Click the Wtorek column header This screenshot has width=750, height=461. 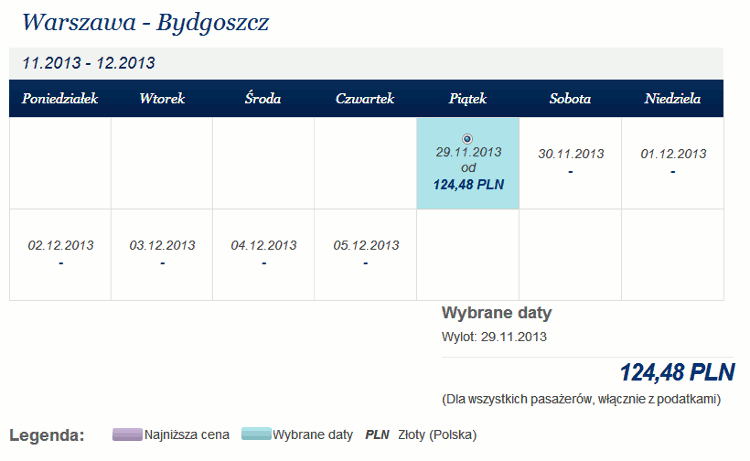click(x=162, y=99)
